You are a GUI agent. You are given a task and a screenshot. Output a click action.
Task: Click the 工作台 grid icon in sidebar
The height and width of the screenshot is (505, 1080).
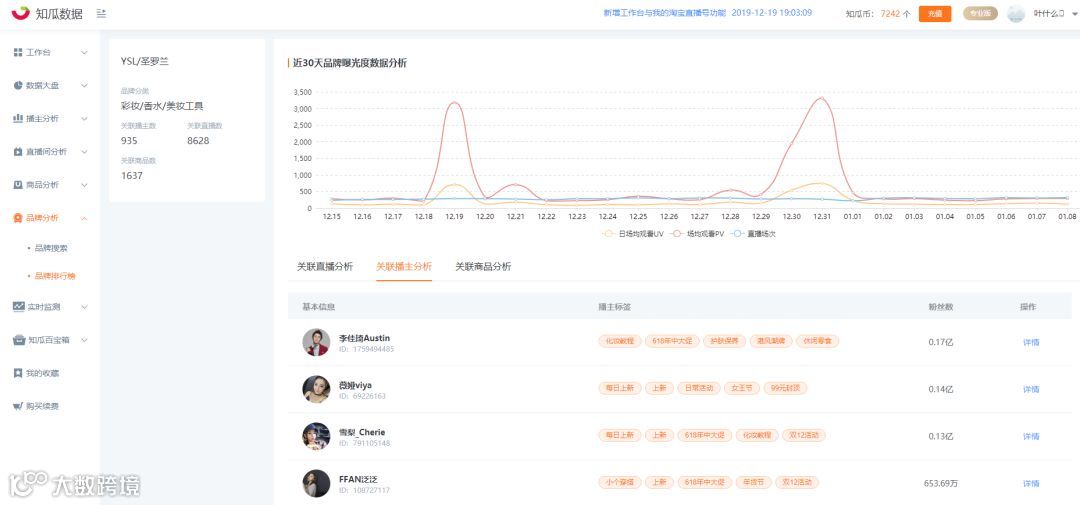pyautogui.click(x=19, y=52)
